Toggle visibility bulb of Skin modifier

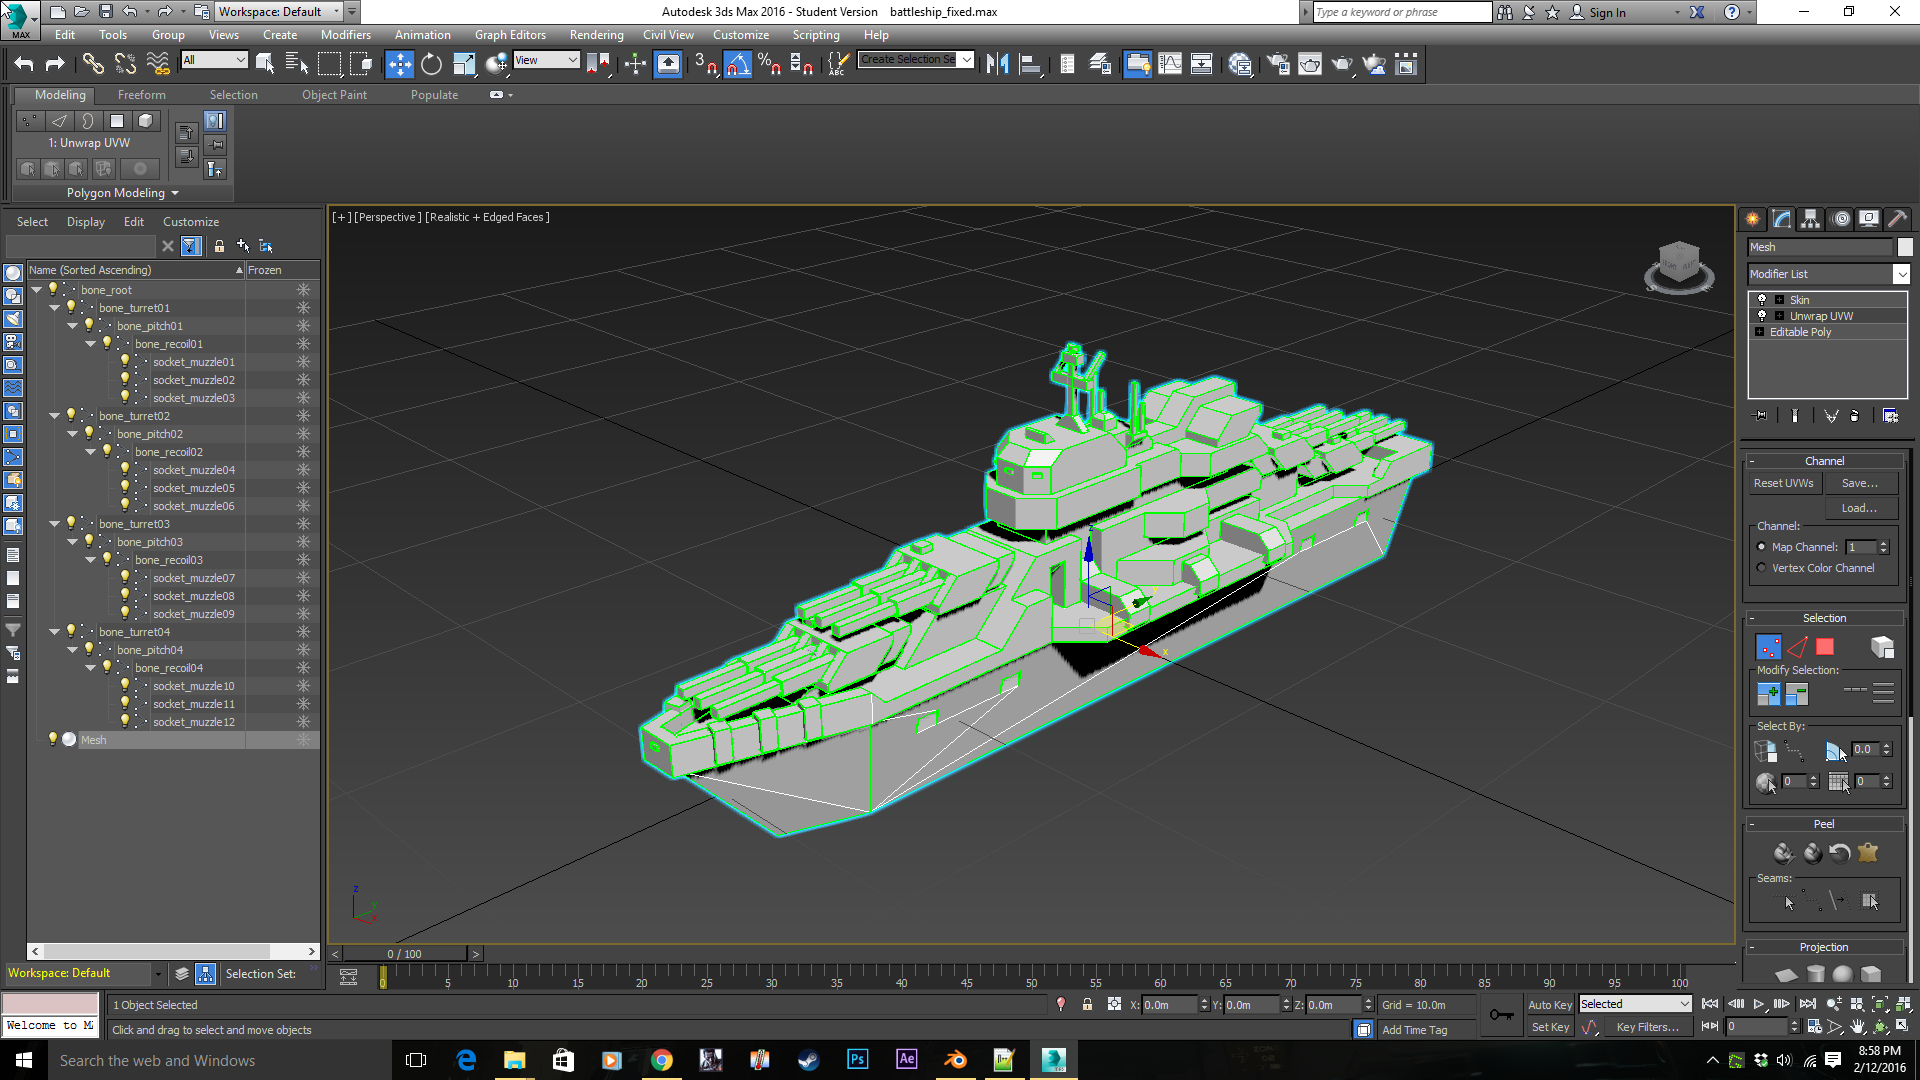coord(1762,299)
